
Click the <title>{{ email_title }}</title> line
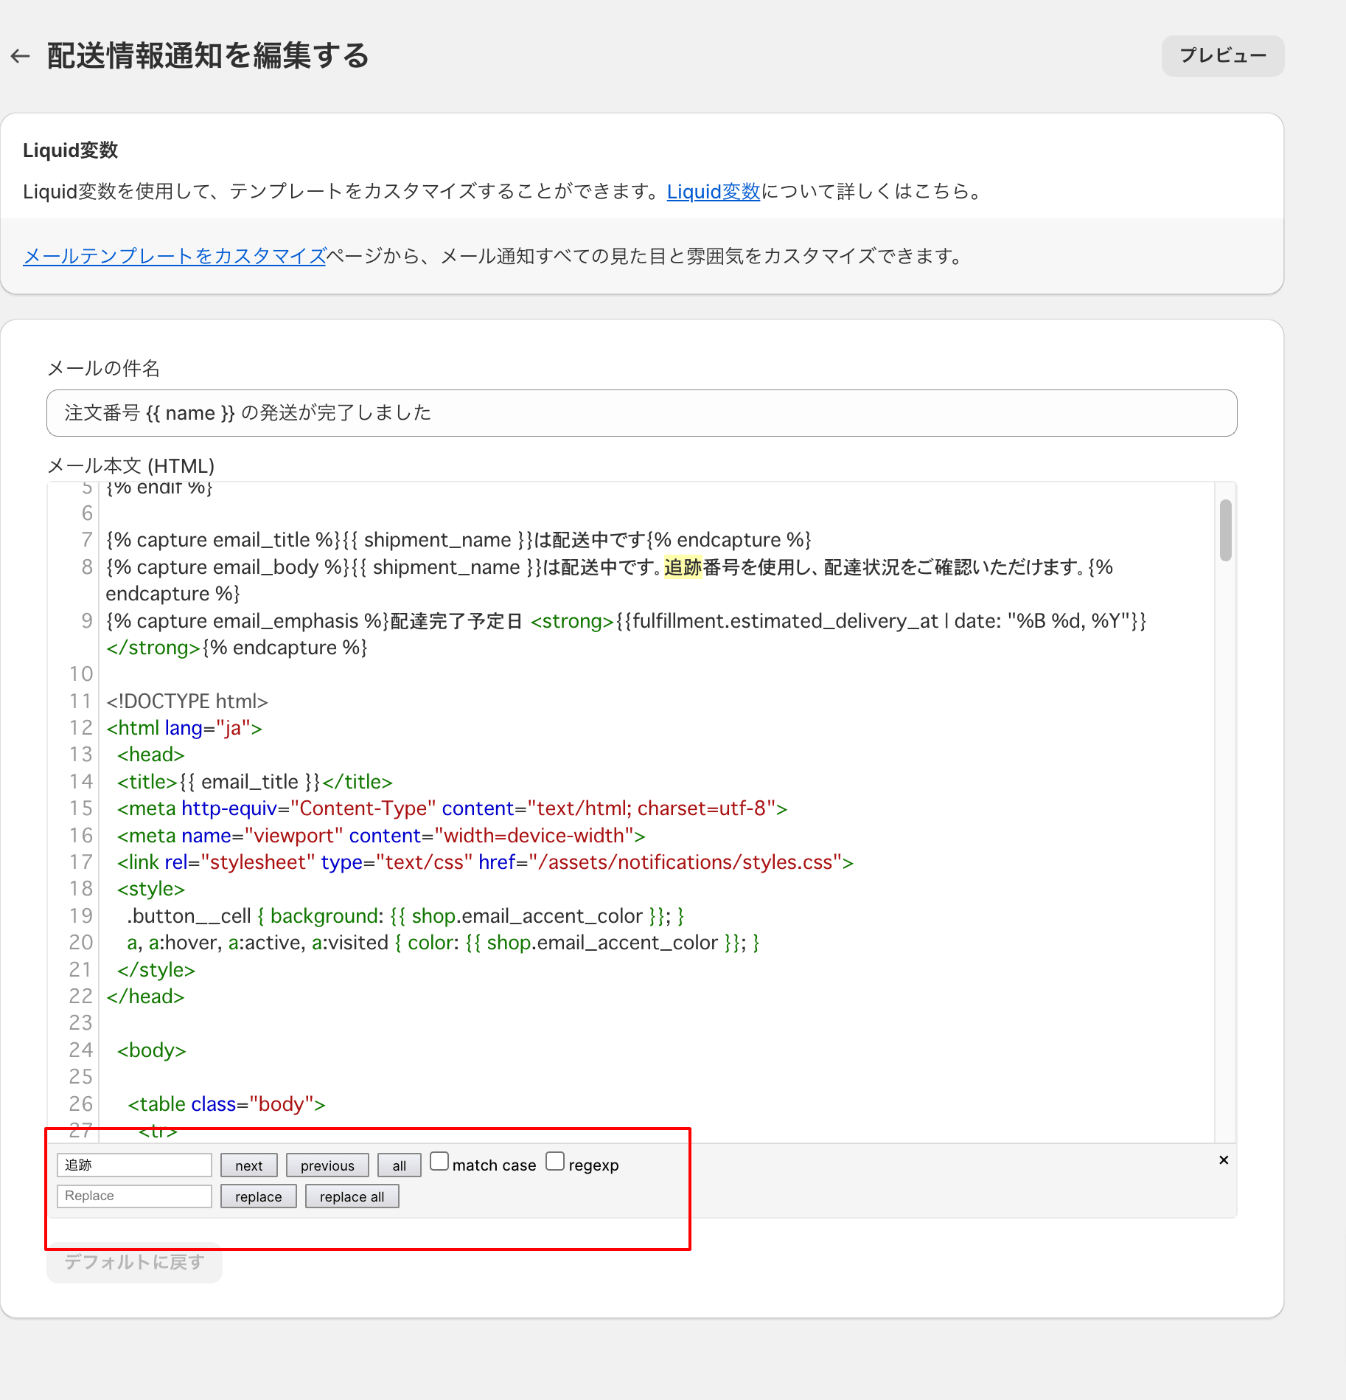(255, 782)
